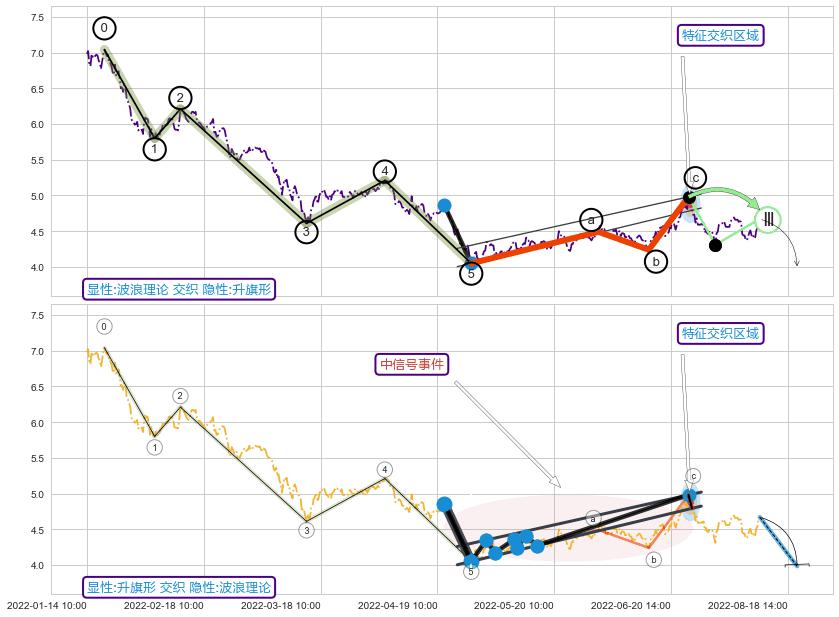
Task: Click small wave label 3 in lower chart
Action: (307, 530)
